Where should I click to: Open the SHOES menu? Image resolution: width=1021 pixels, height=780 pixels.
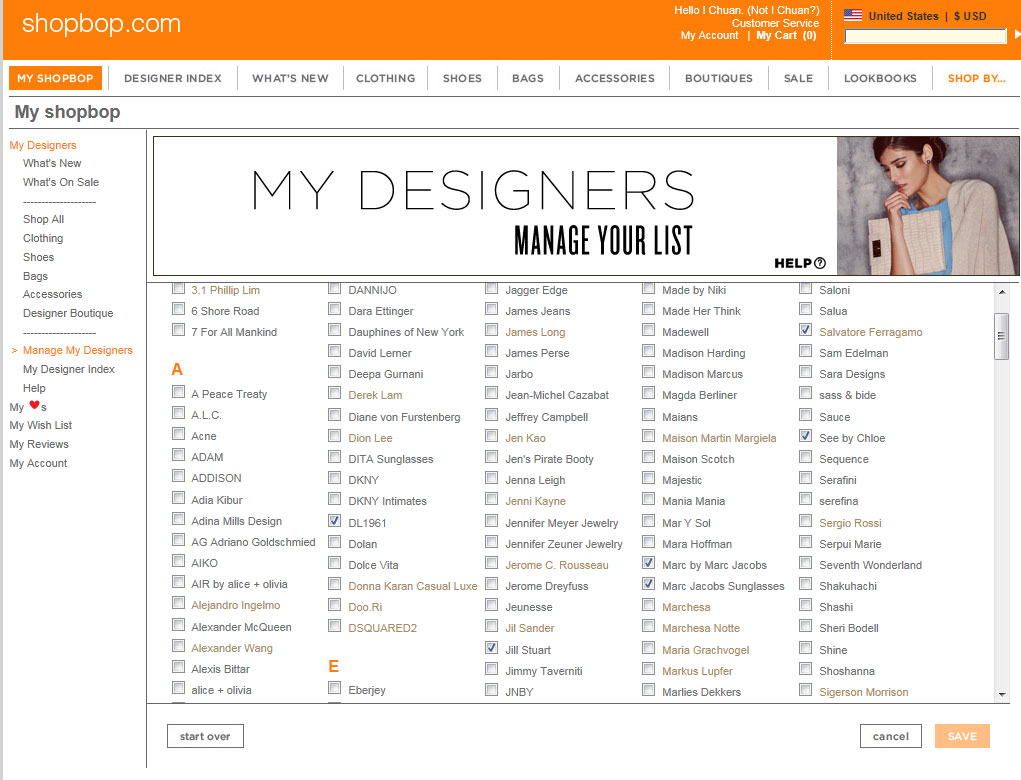coord(462,78)
